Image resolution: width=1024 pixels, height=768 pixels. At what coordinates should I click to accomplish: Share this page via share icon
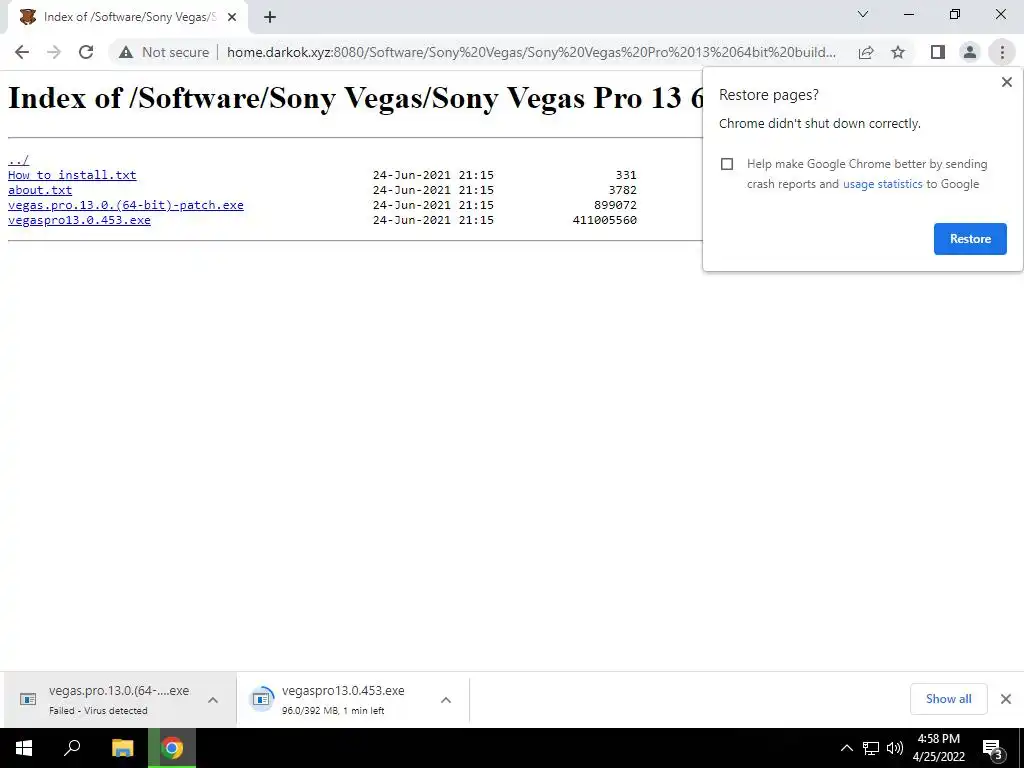866,52
